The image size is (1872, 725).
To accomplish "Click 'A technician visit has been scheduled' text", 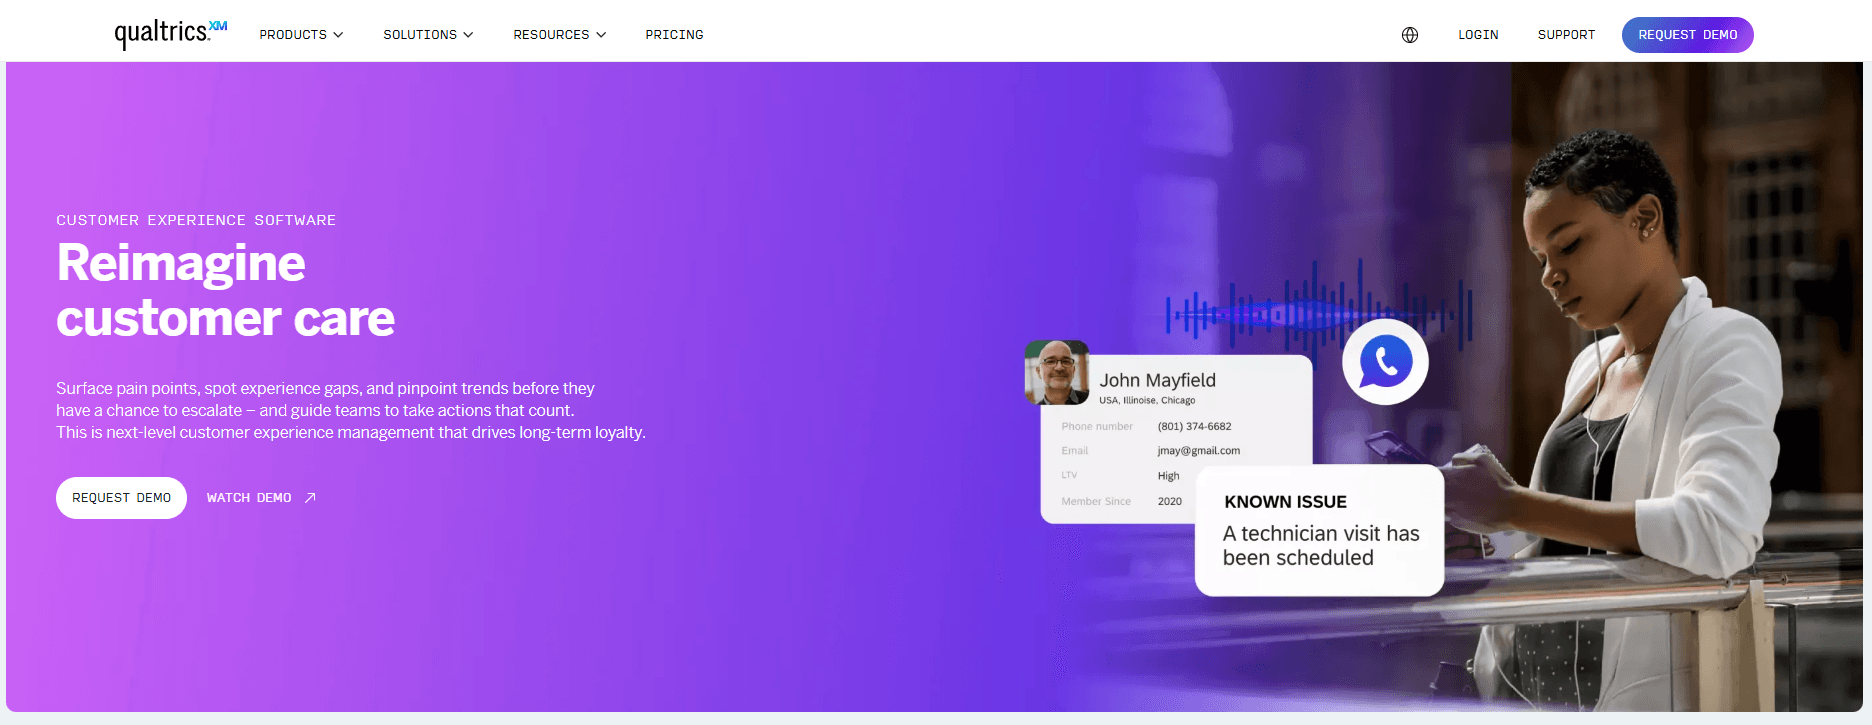I will tap(1320, 546).
